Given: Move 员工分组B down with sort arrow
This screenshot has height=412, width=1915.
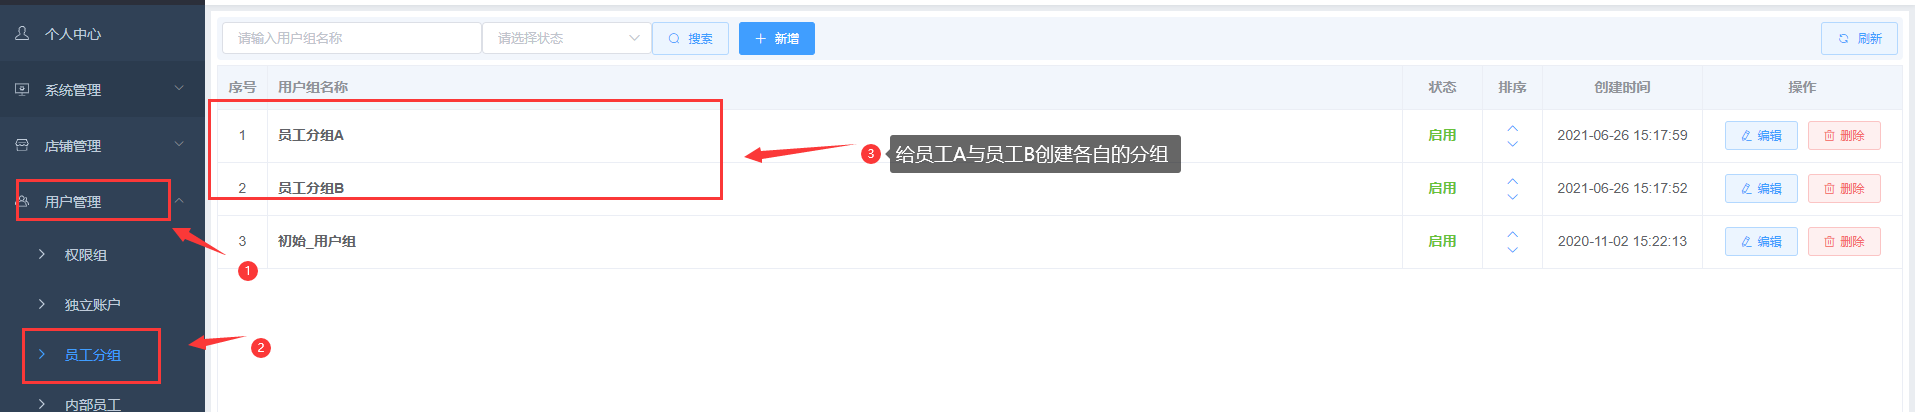Looking at the screenshot, I should [x=1512, y=196].
